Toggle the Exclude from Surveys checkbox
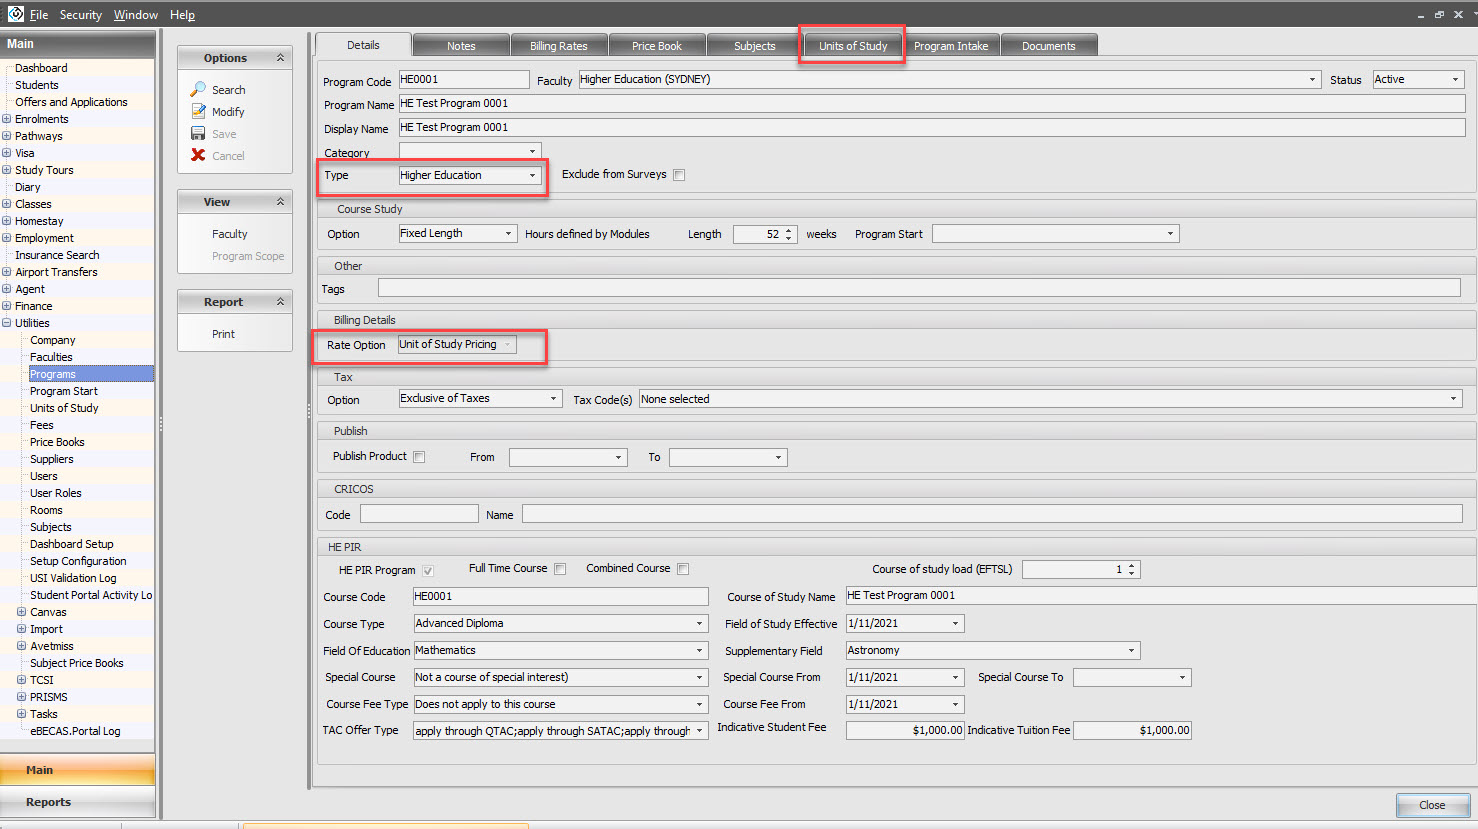The image size is (1478, 829). (679, 175)
